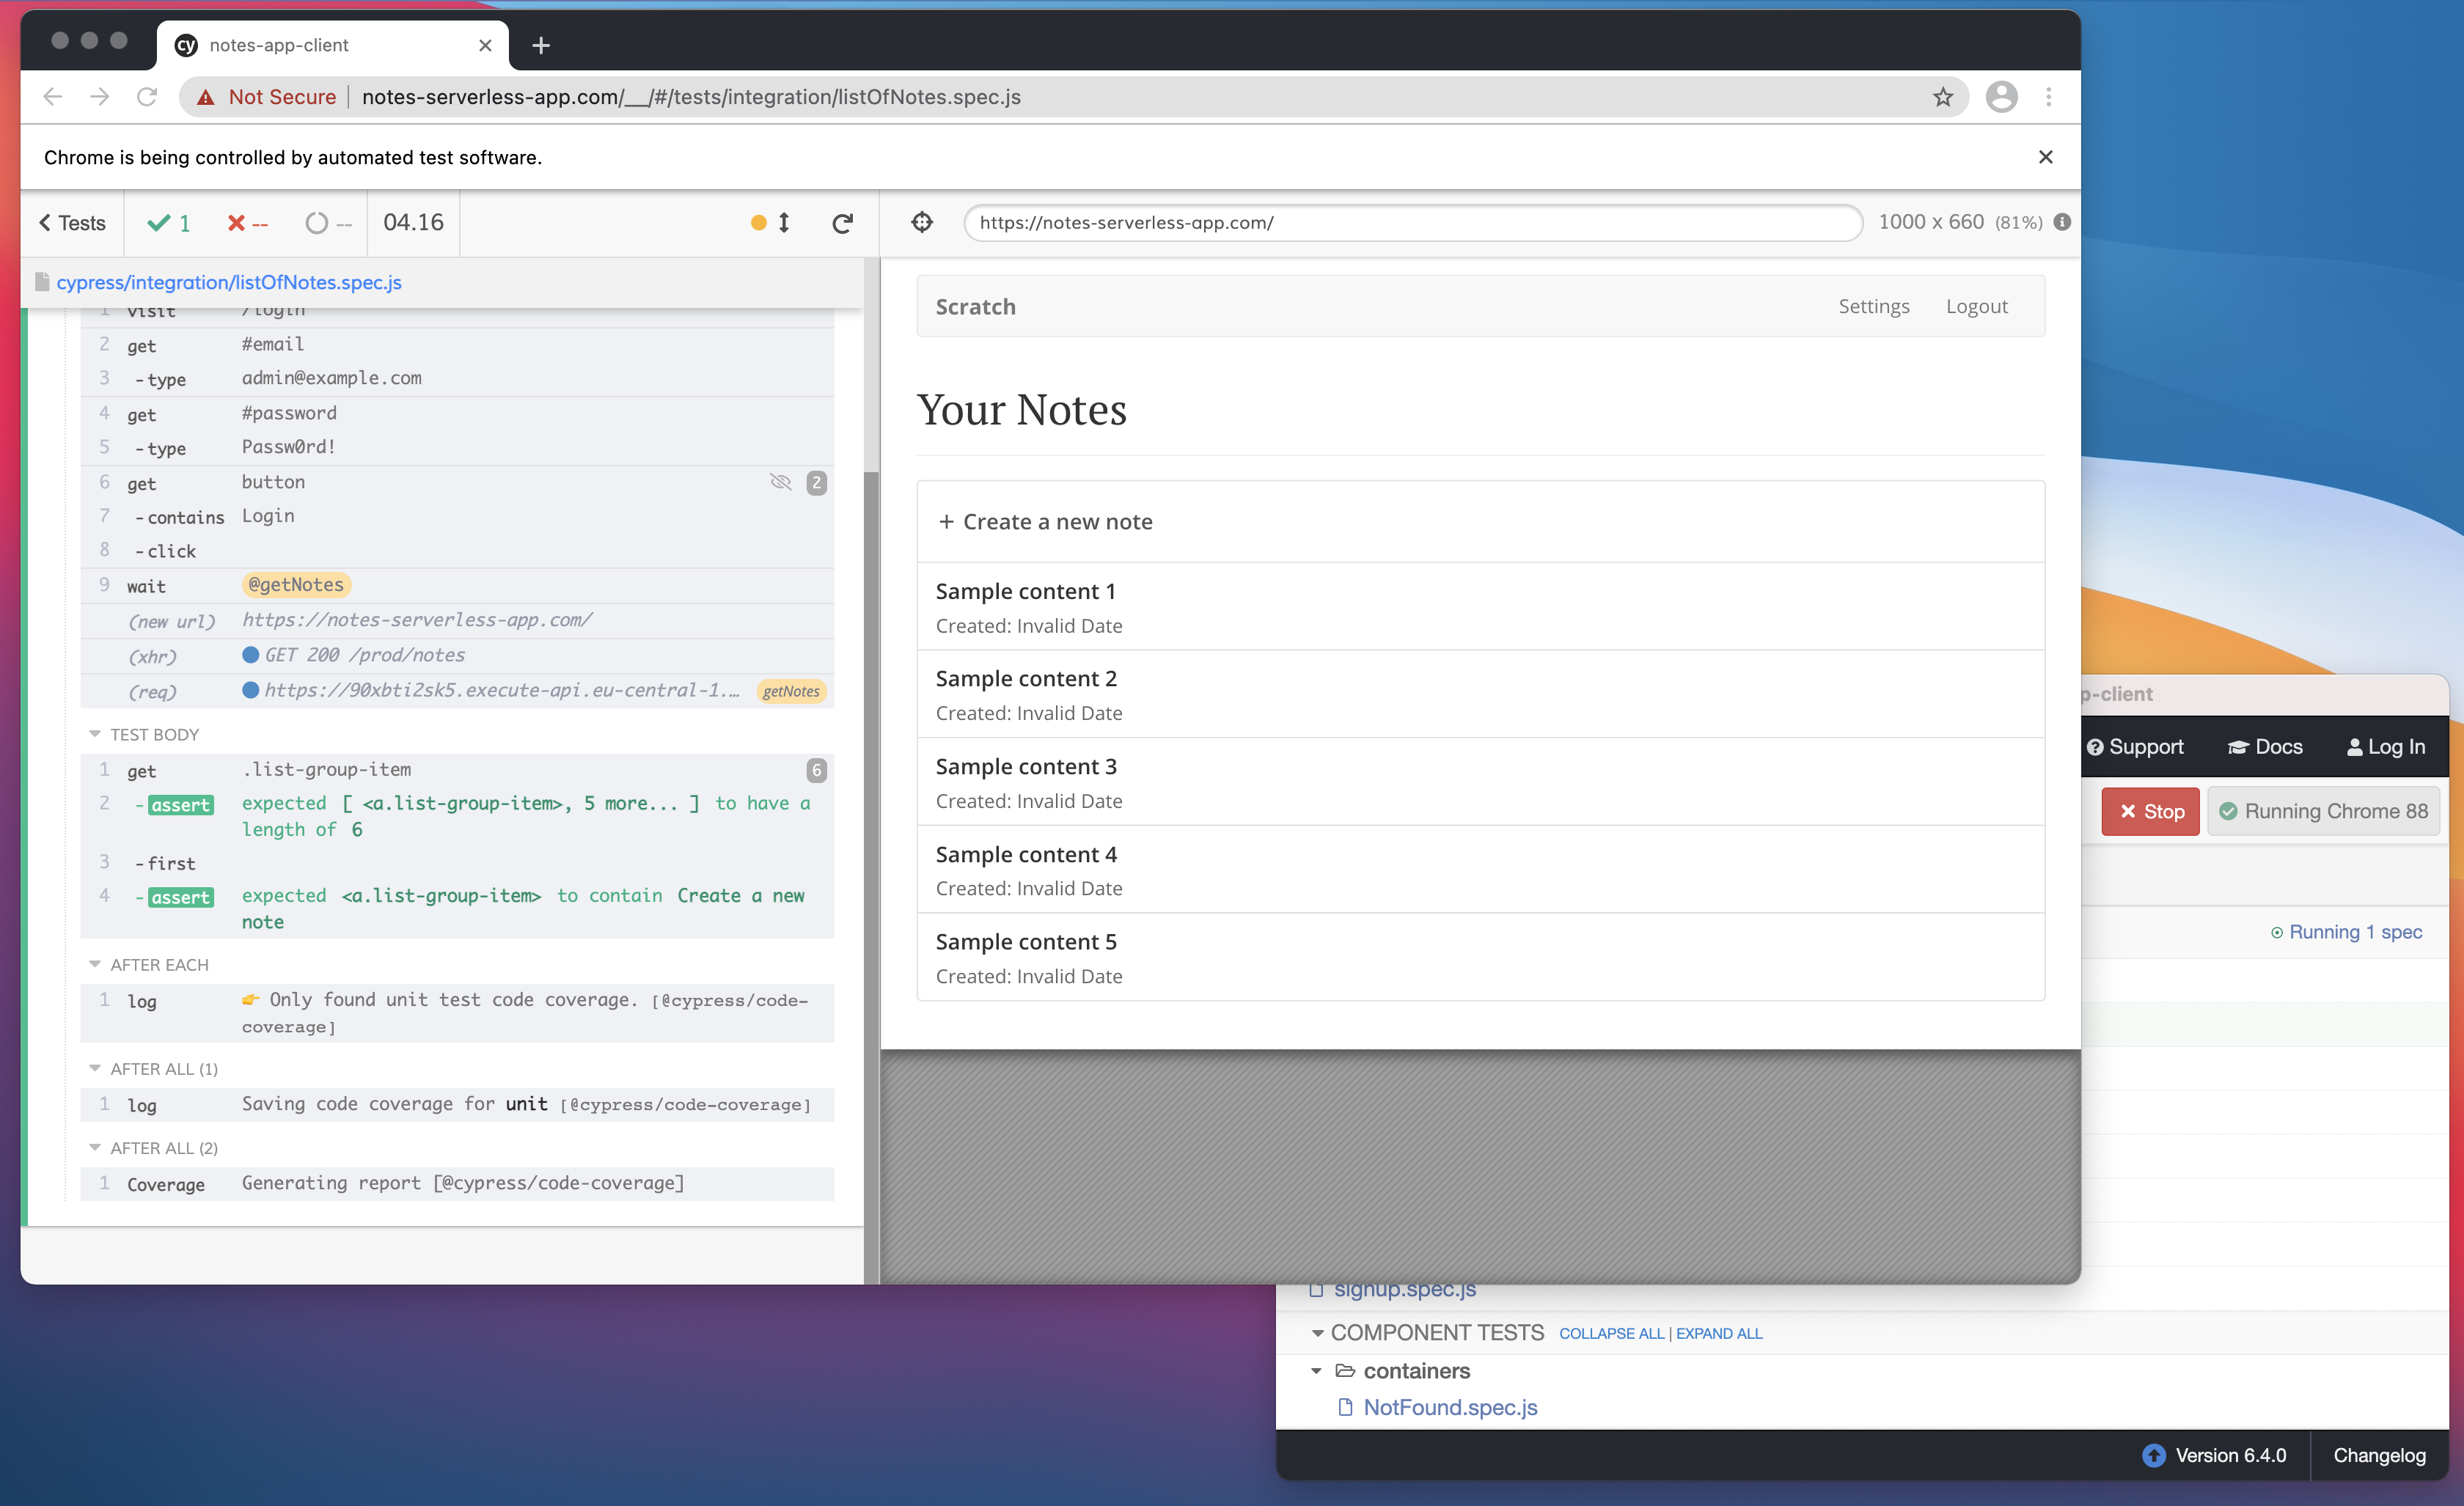Dismiss the automated test software banner
The width and height of the screenshot is (2464, 1506).
tap(2045, 157)
